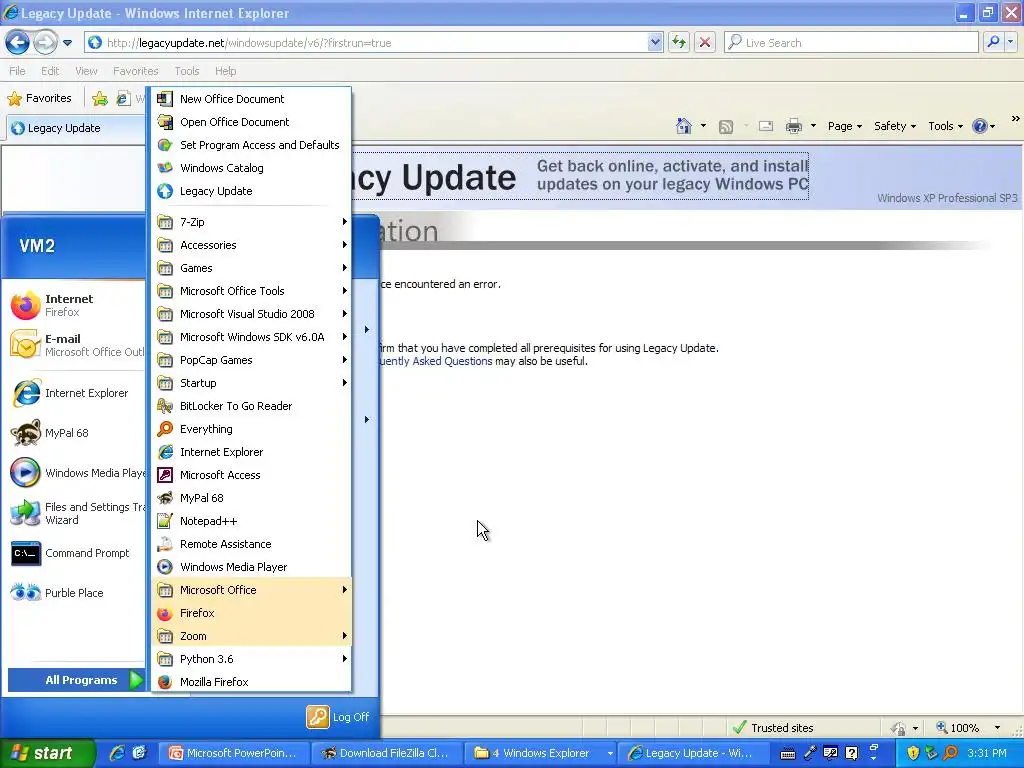Open the Open Office Document entry
This screenshot has height=768, width=1024.
[x=251, y=122]
